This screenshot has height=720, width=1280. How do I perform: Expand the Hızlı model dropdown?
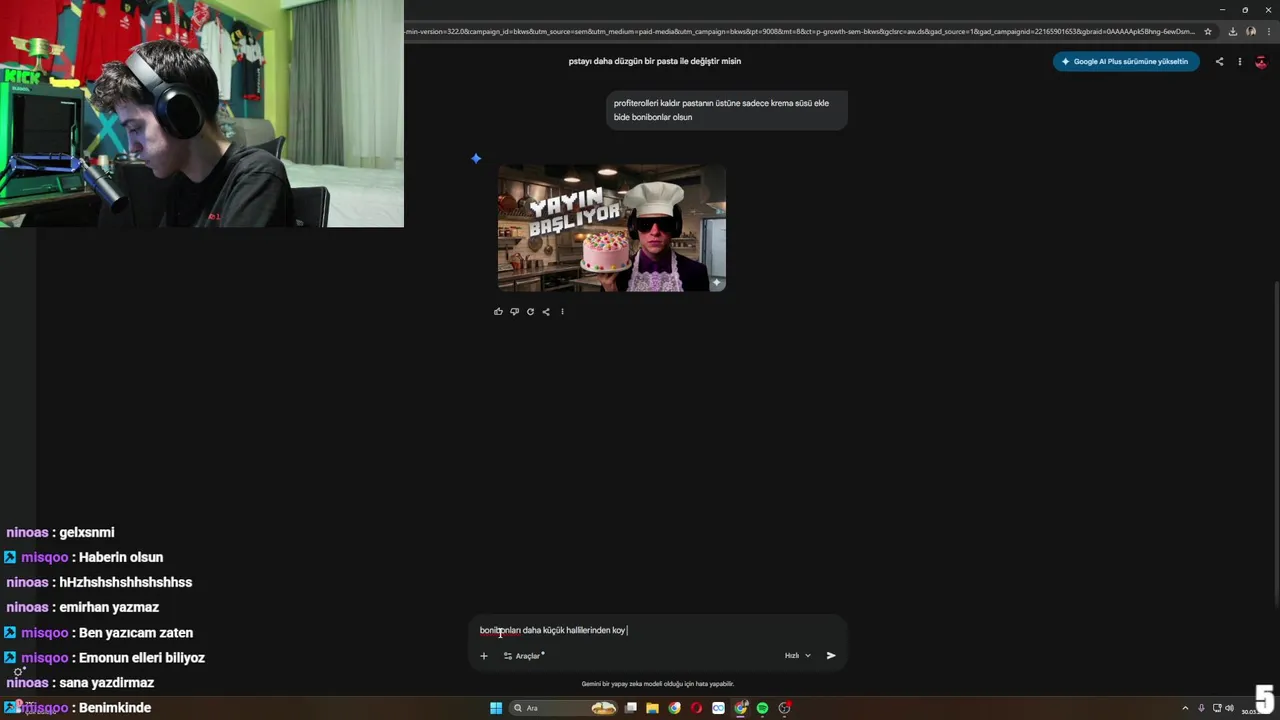pos(797,656)
